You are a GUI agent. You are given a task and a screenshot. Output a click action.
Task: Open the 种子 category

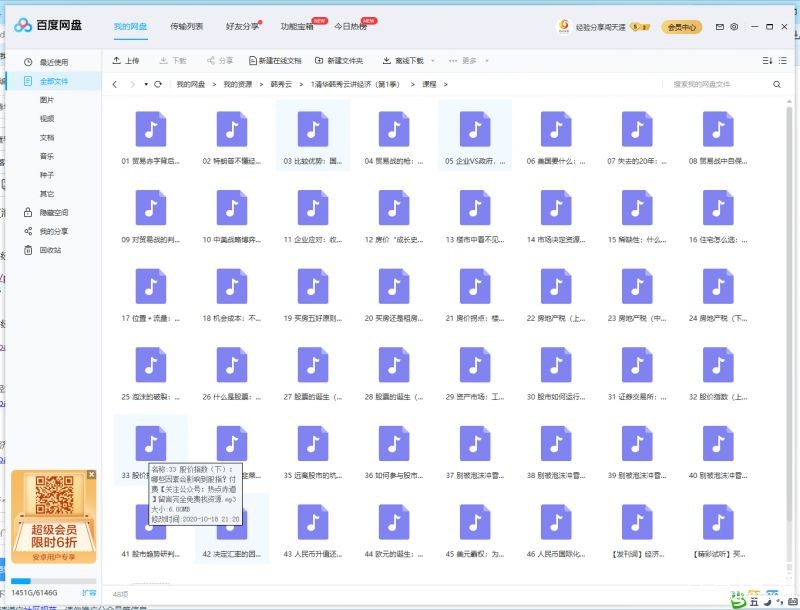click(46, 175)
